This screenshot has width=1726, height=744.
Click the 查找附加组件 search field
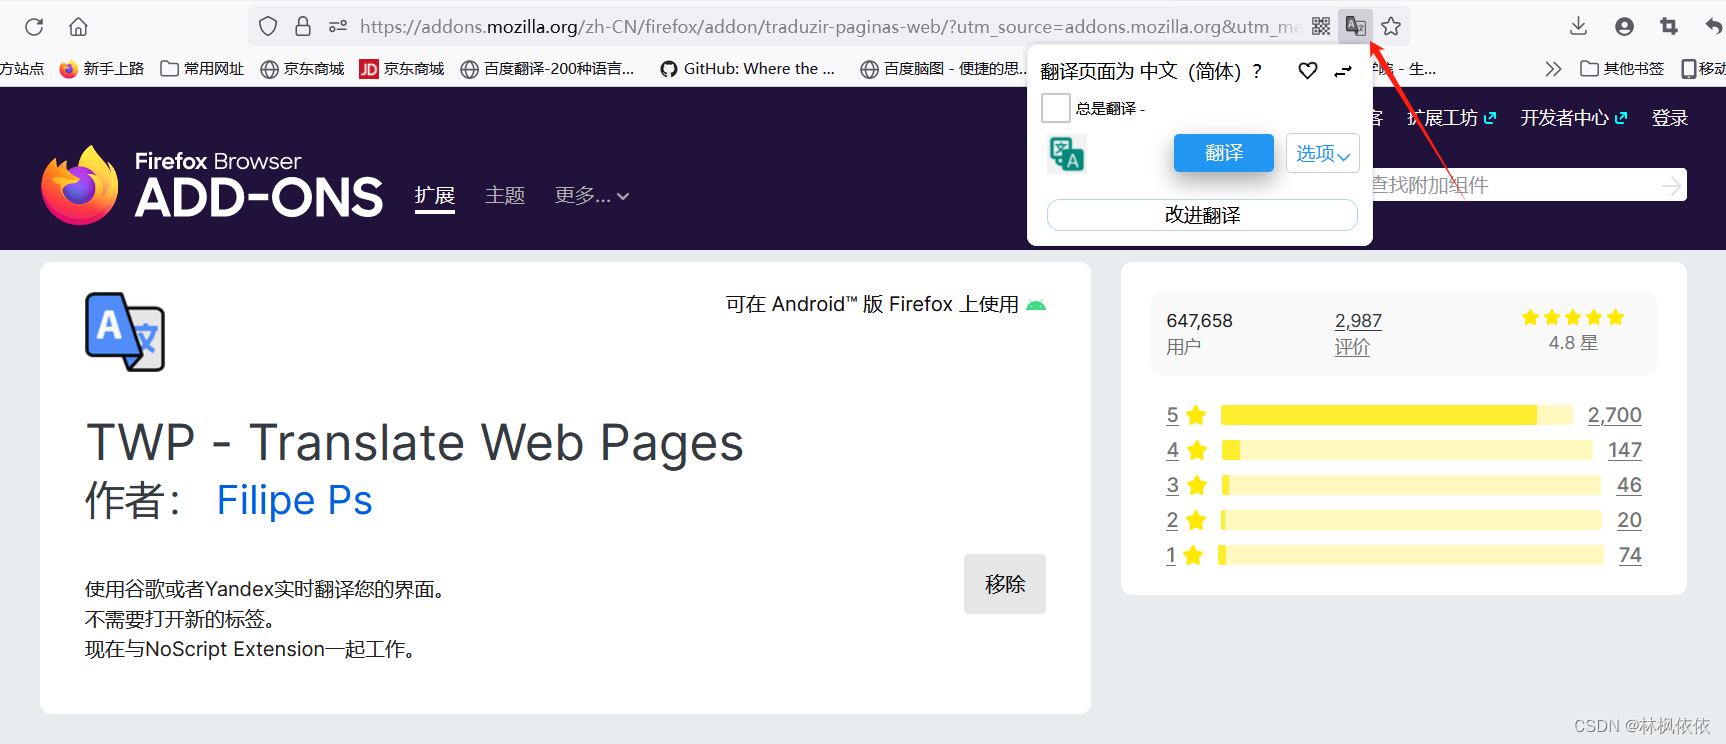point(1510,185)
